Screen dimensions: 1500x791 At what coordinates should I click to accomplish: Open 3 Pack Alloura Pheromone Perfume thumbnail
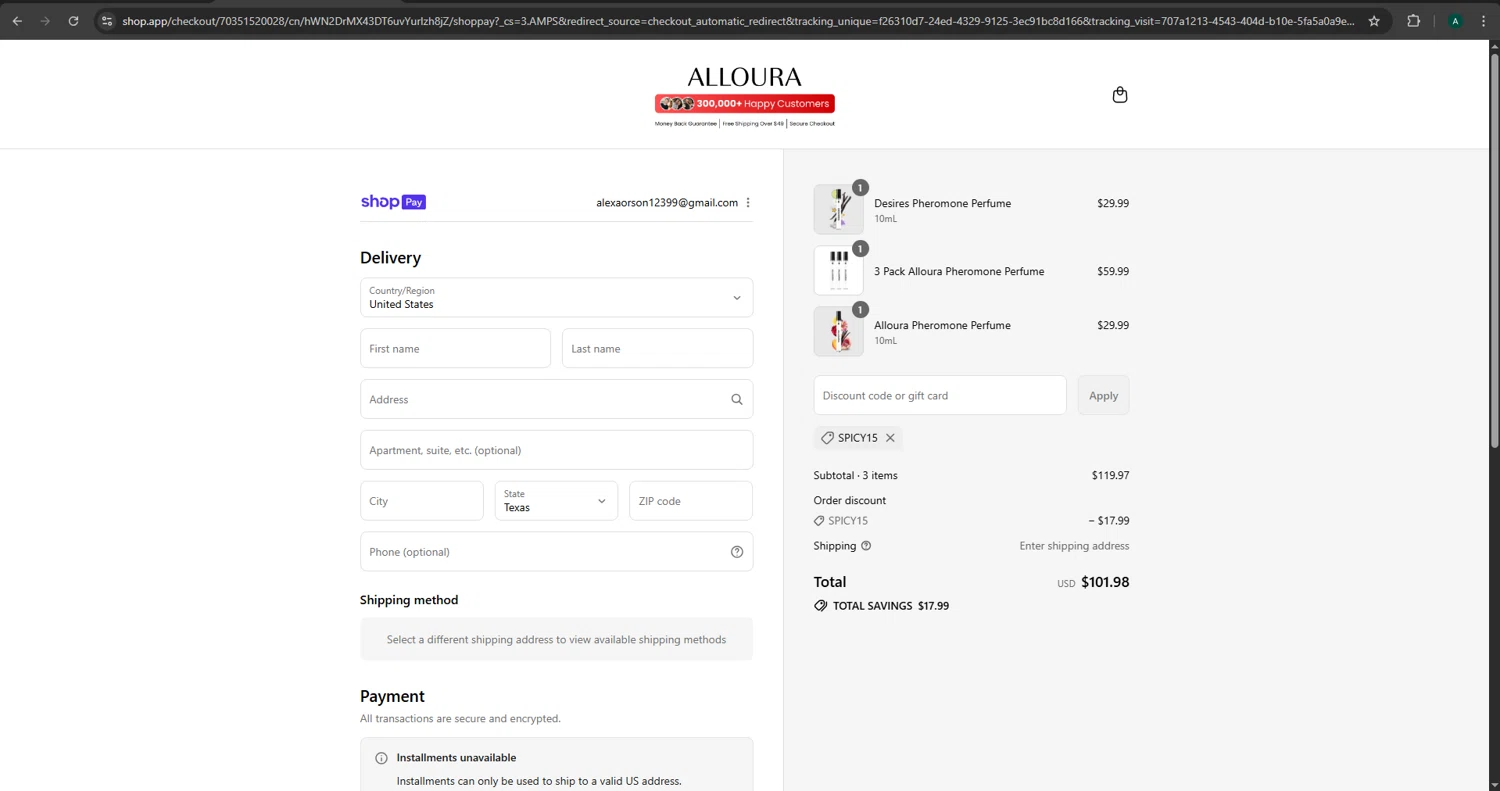pos(839,271)
